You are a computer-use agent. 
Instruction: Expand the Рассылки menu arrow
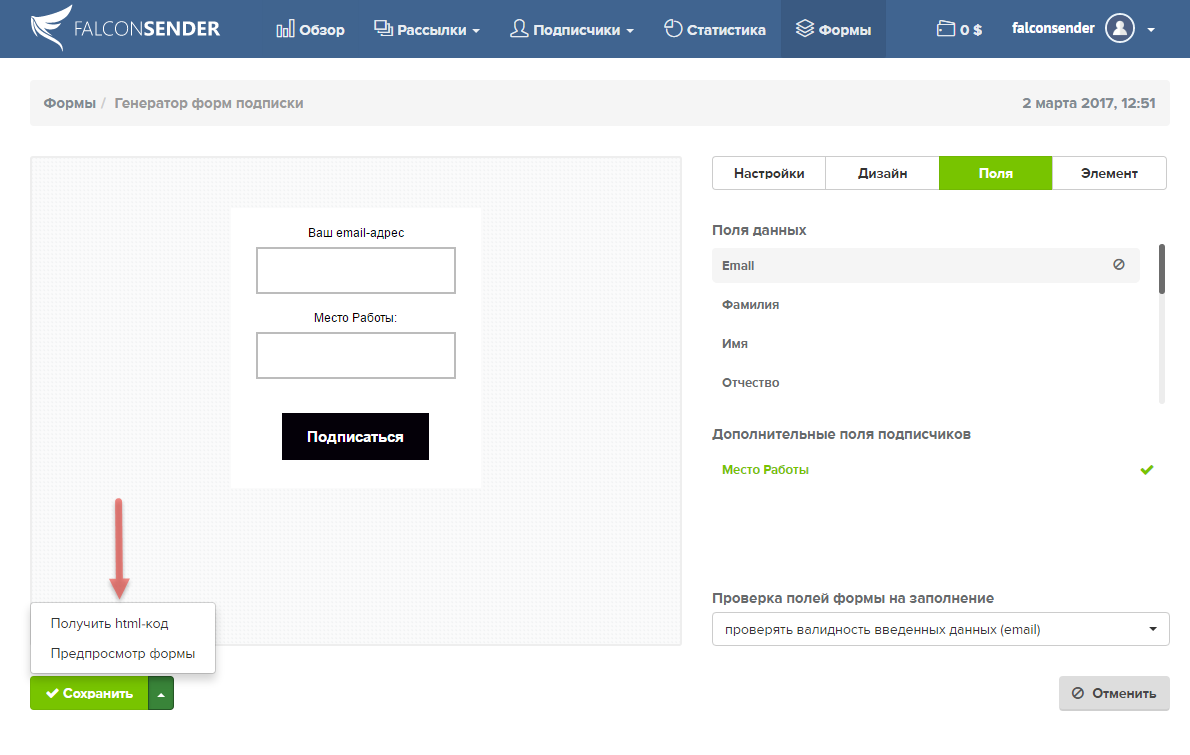tap(476, 31)
